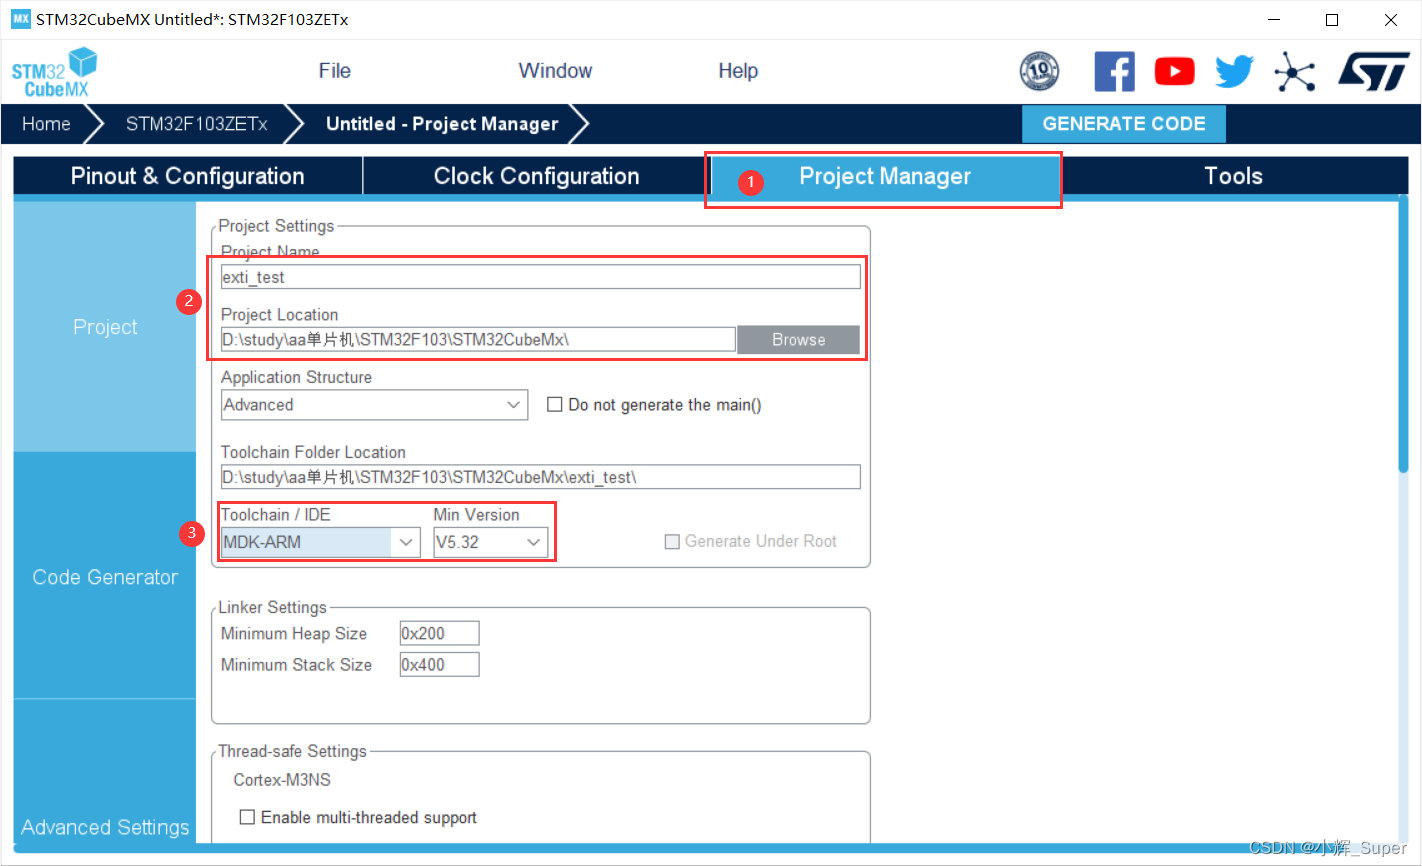Open the Toolchain / IDE MDK-ARM dropdown

coord(320,542)
